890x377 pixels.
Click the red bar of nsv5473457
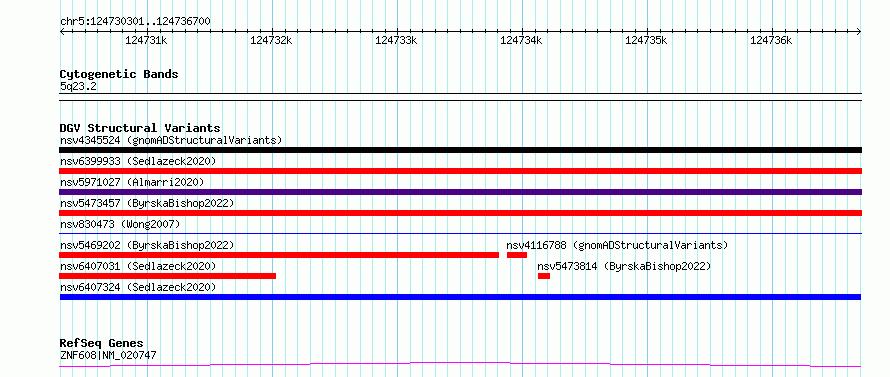[460, 213]
